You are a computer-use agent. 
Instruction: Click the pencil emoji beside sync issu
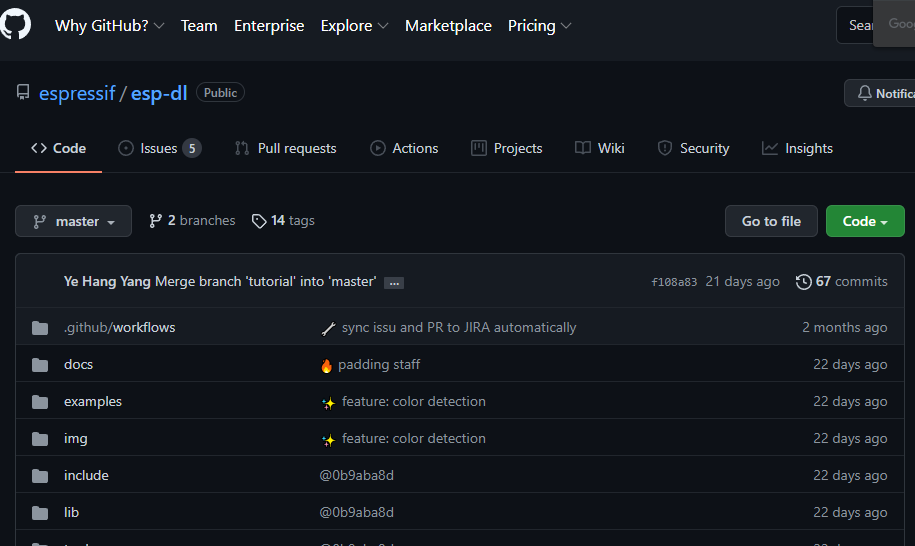(329, 328)
